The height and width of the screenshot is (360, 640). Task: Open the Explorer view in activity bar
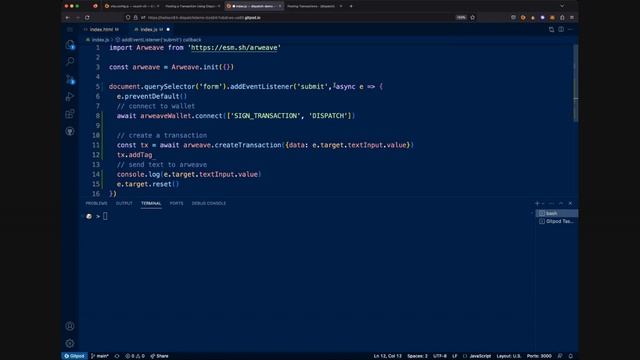70,44
